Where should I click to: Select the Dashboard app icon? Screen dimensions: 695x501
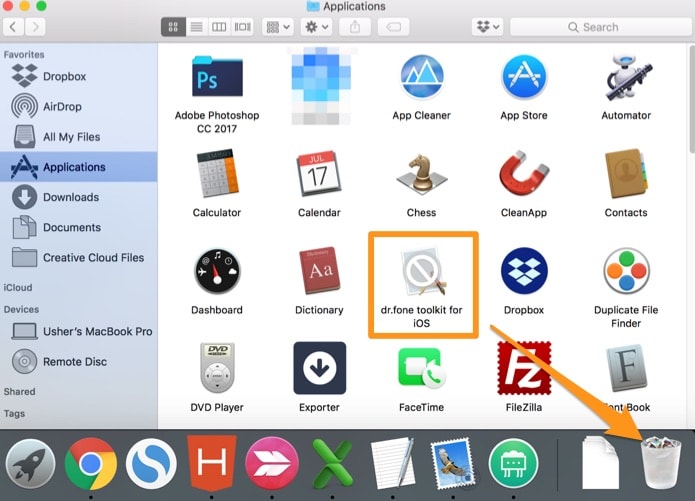217,271
